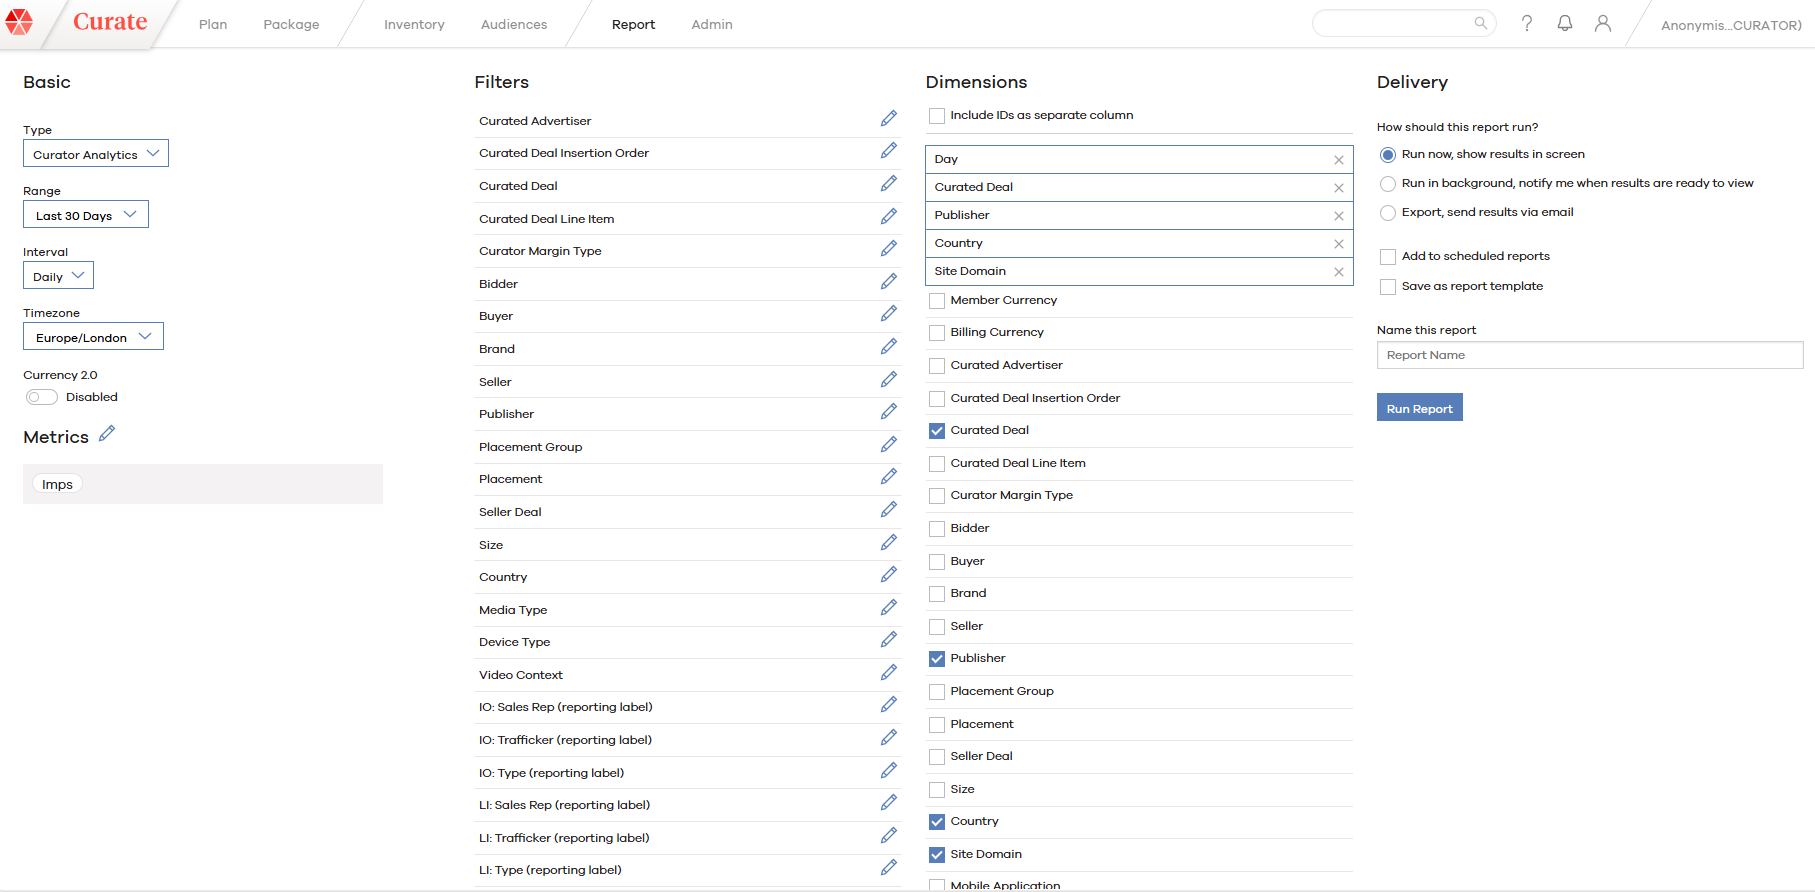This screenshot has height=892, width=1815.
Task: Open the user profile icon
Action: pos(1602,23)
